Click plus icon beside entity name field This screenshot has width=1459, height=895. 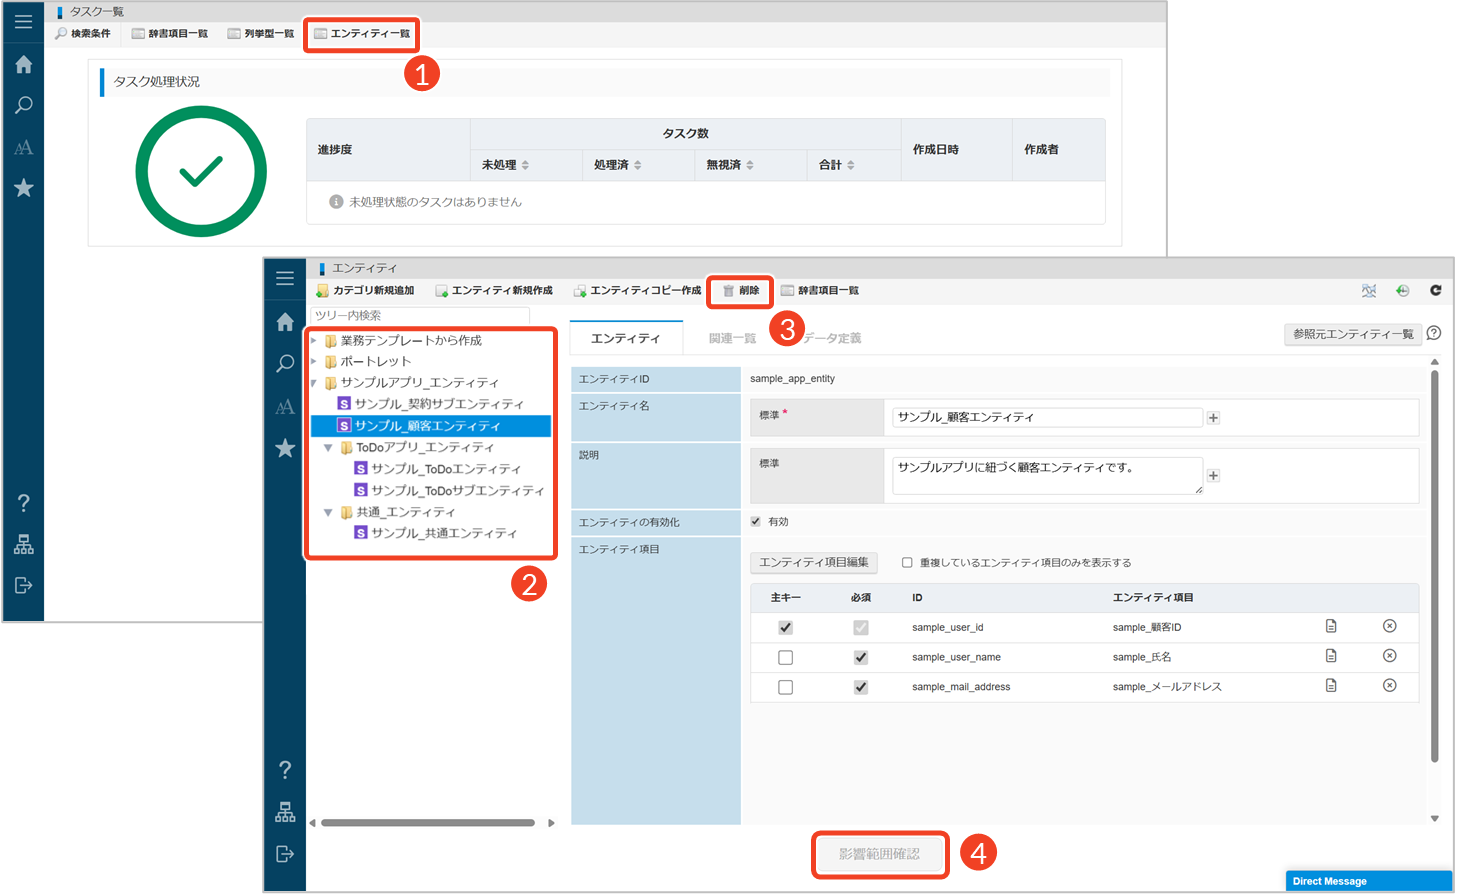[1213, 418]
